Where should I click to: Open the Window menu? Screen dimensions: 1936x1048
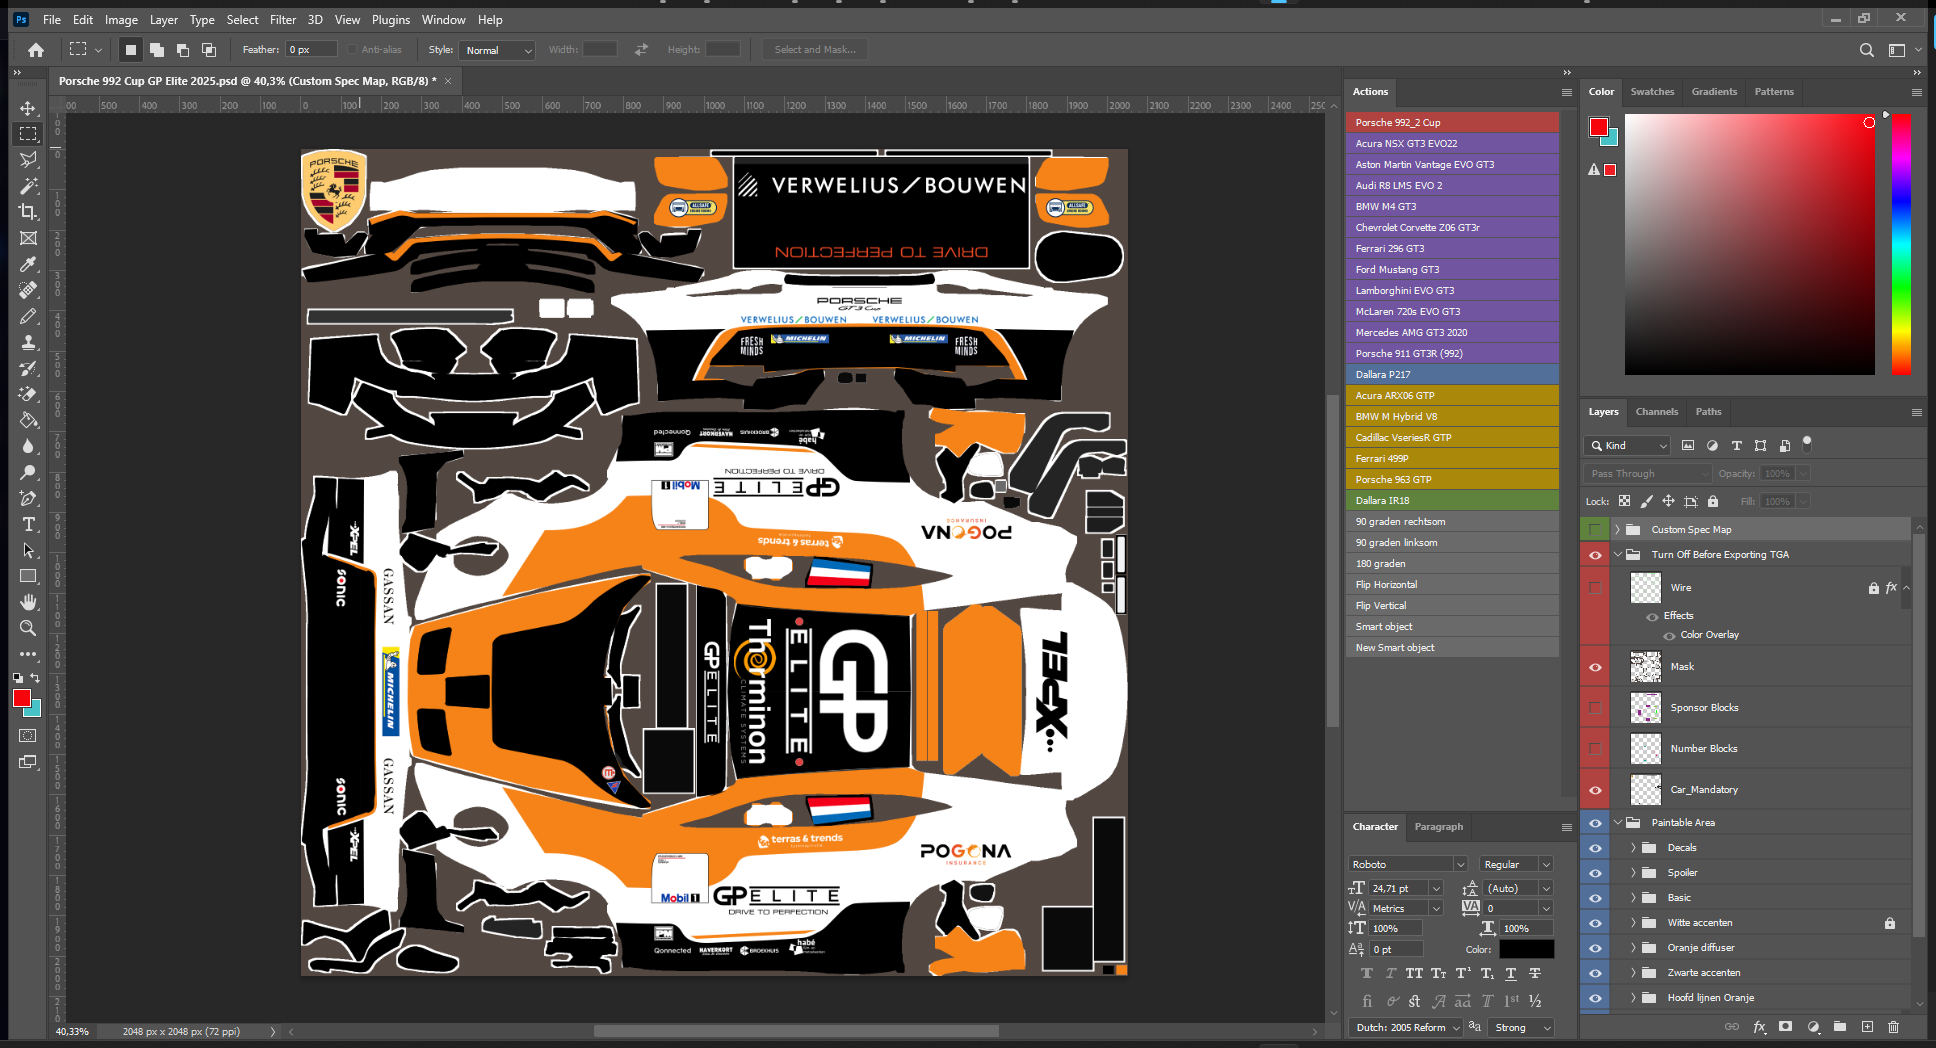point(443,19)
